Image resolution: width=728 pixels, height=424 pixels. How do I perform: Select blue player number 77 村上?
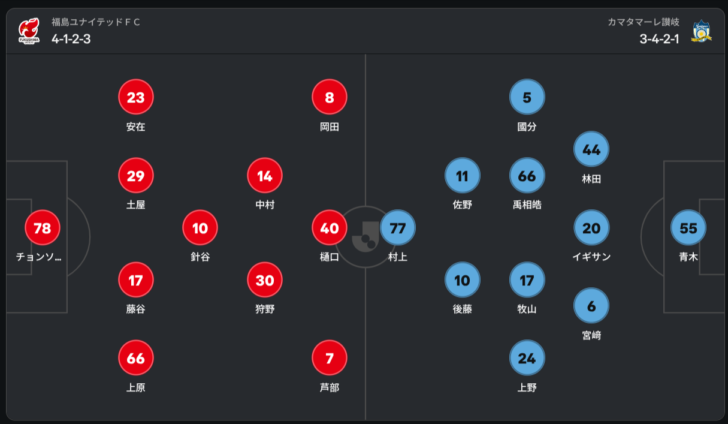(x=398, y=228)
